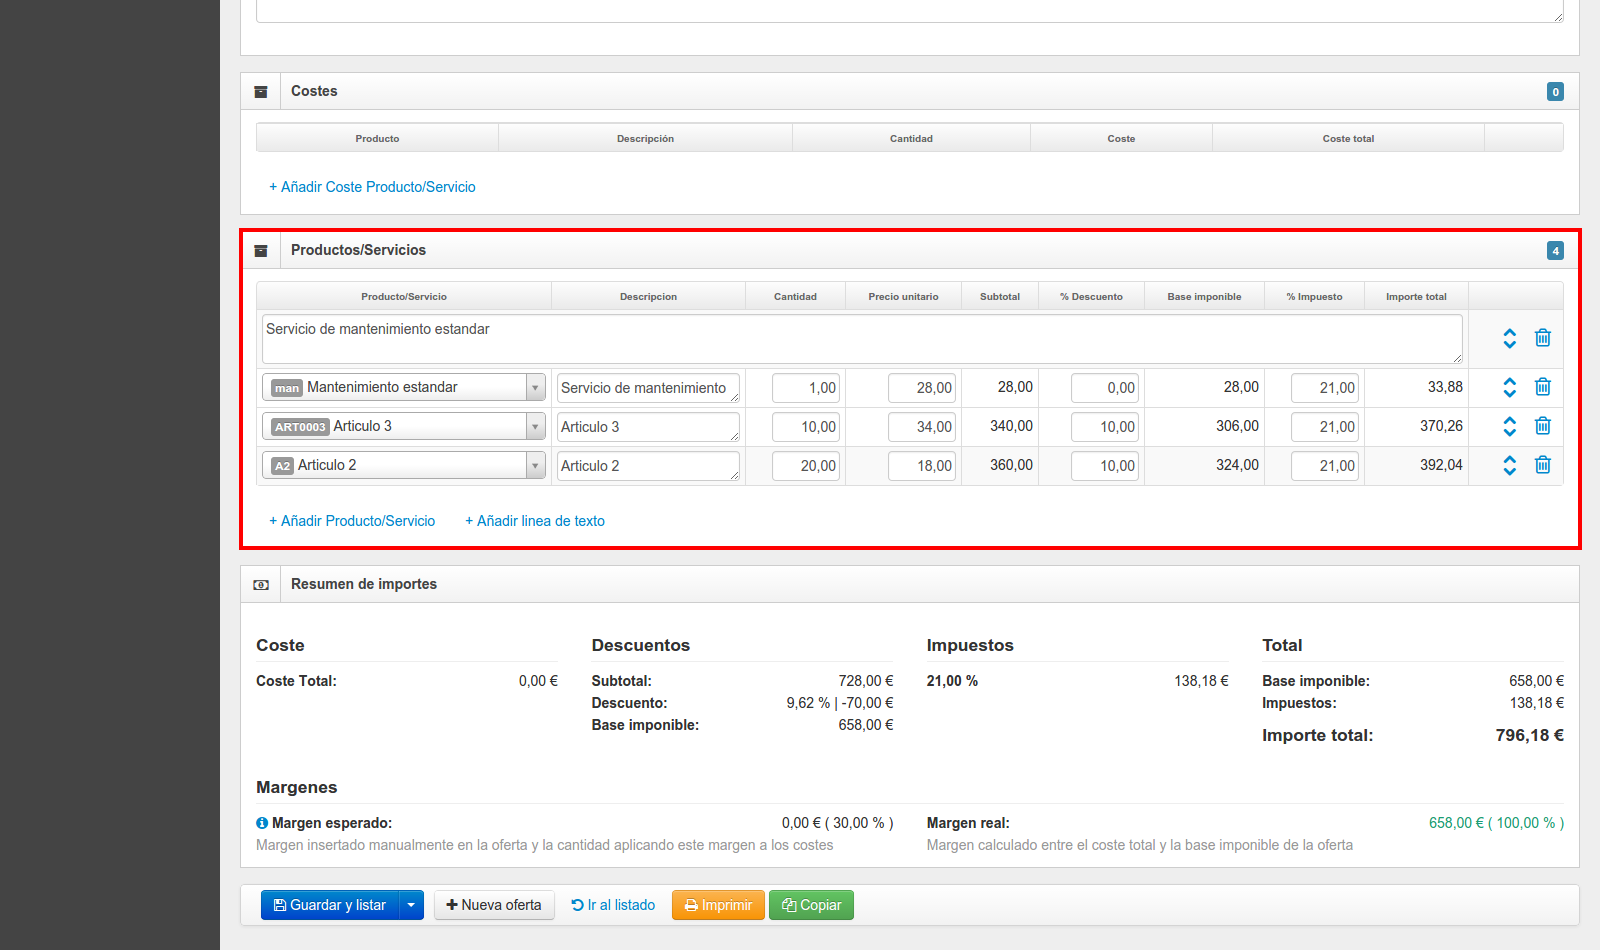Click the Margen esperado value 0,00 € (30,00 %)

click(x=837, y=823)
